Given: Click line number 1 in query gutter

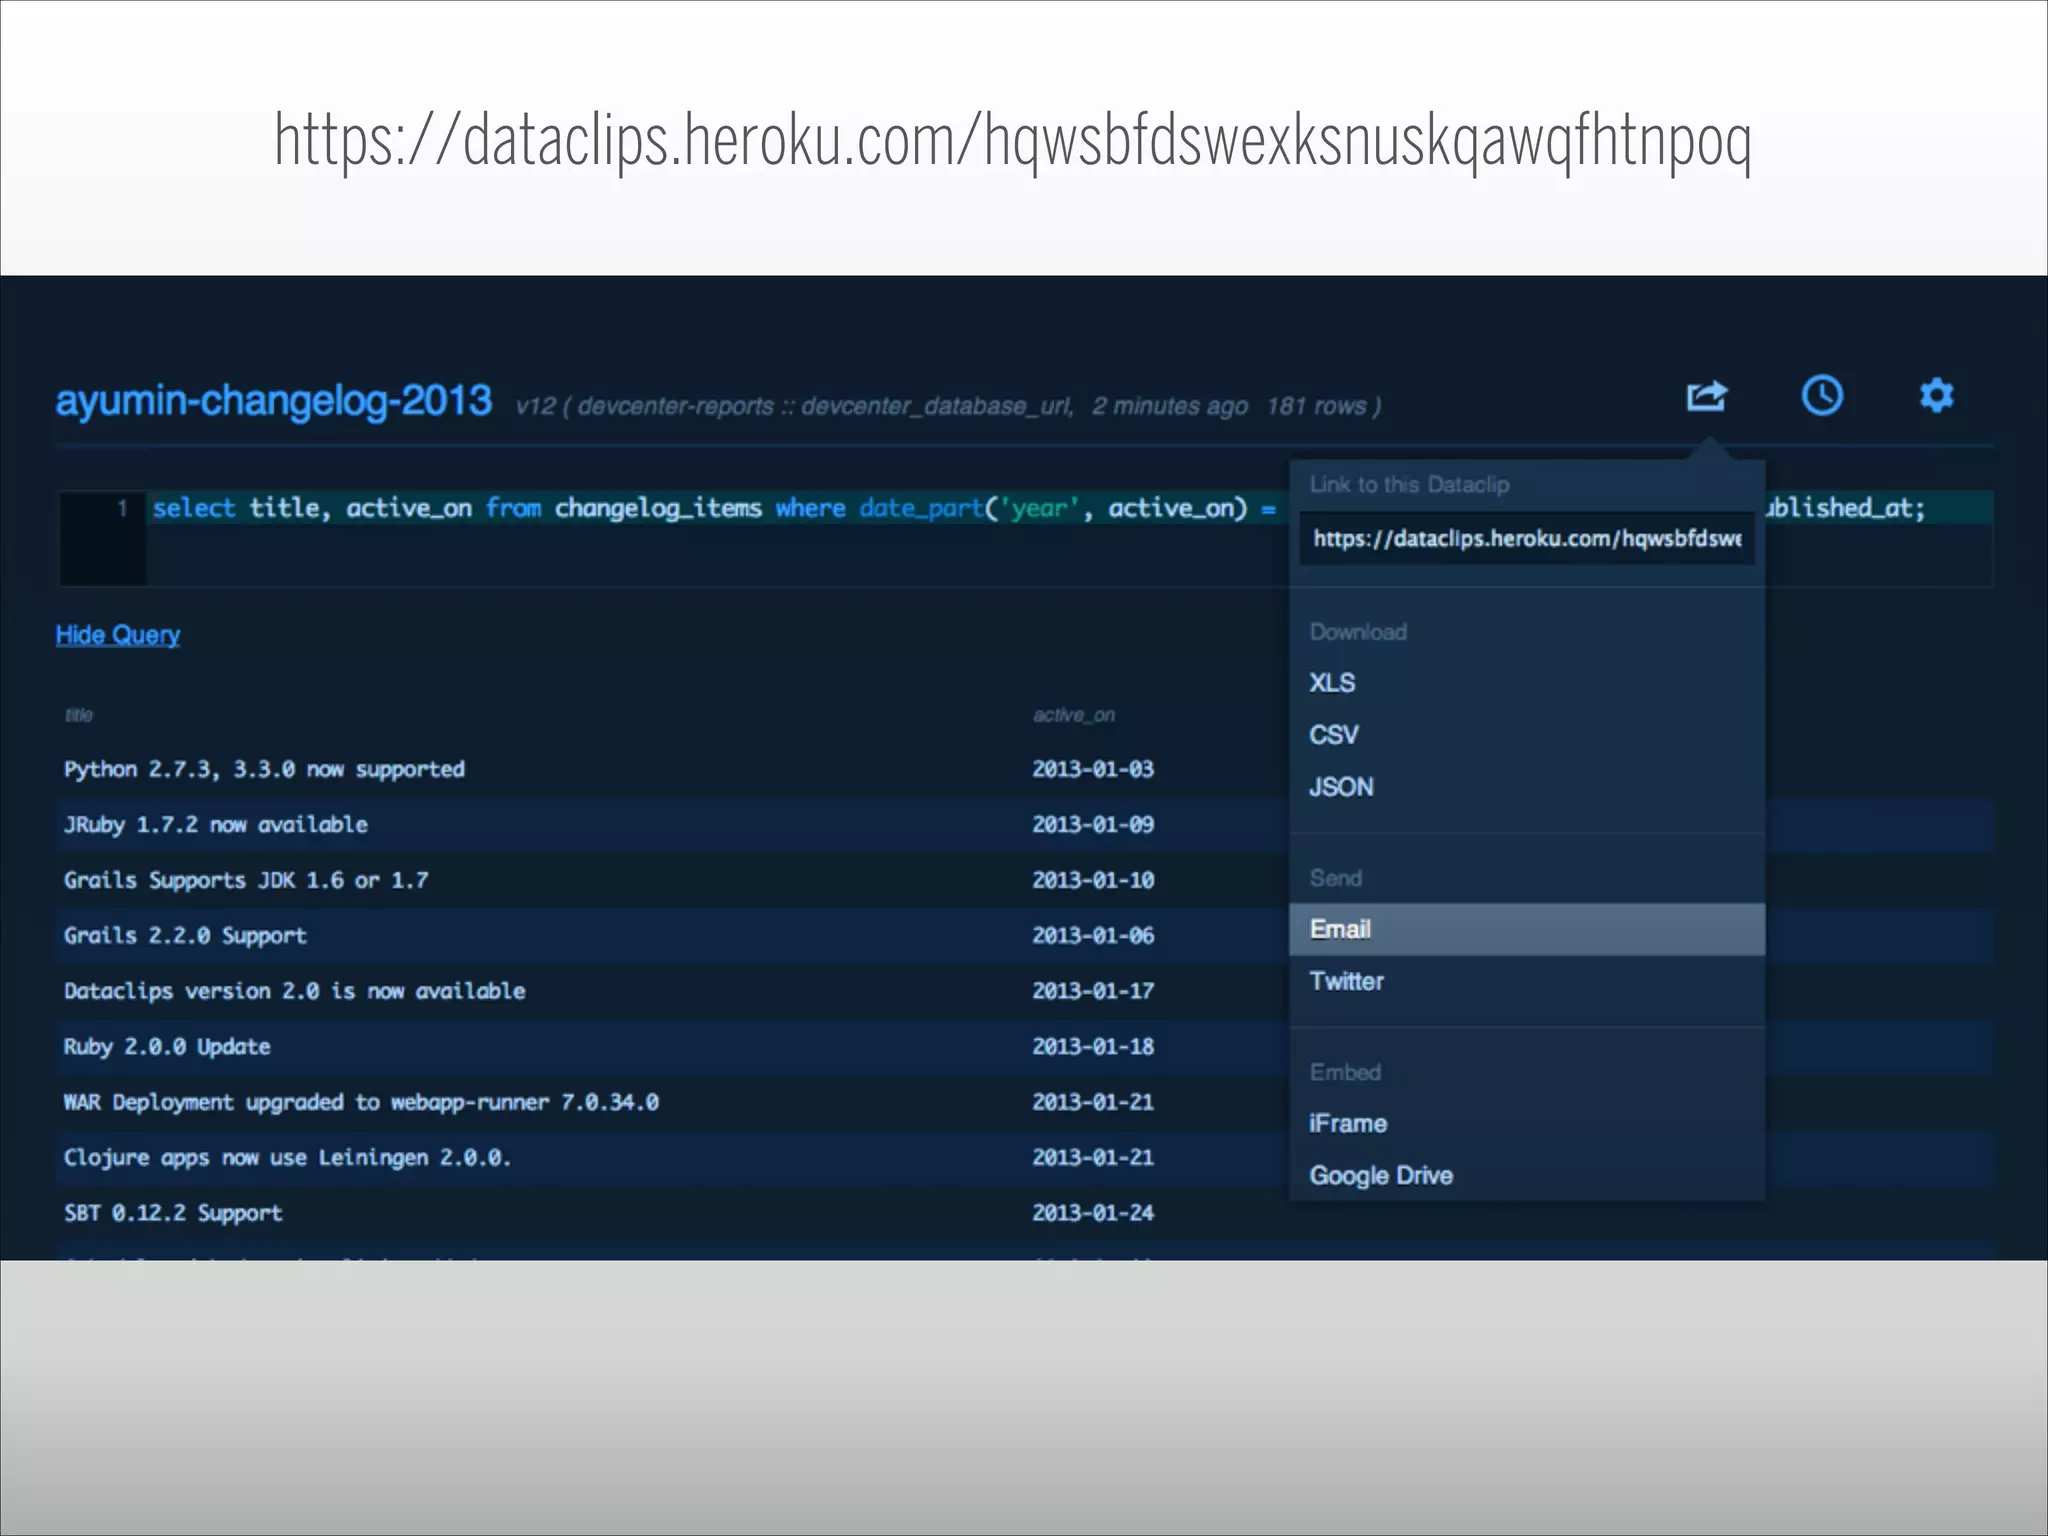Looking at the screenshot, I should (x=122, y=508).
